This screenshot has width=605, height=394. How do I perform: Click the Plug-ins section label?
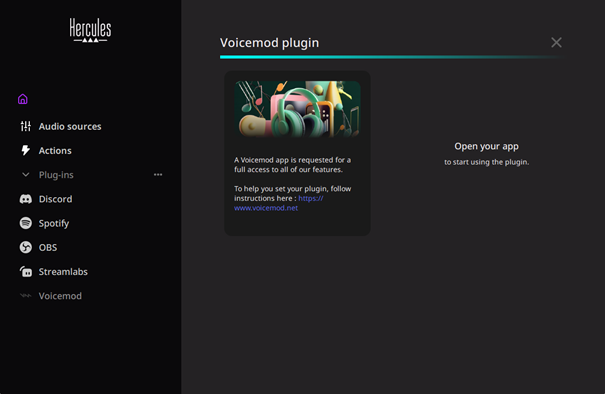[56, 175]
